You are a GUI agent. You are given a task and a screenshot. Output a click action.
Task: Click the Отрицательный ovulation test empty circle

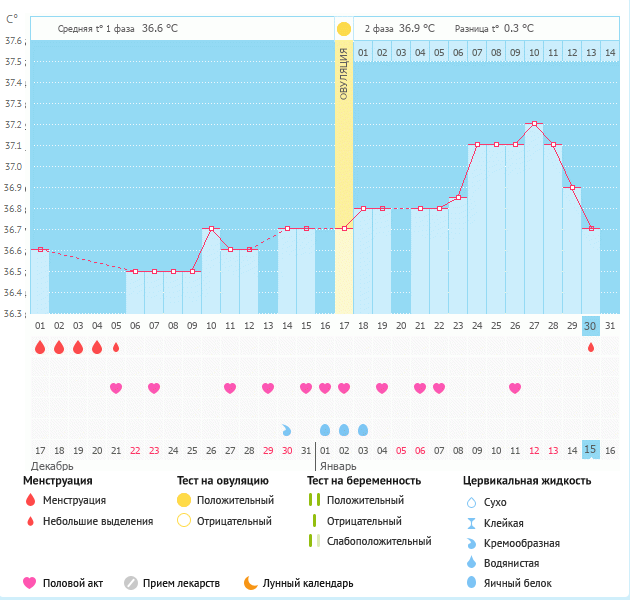(183, 521)
